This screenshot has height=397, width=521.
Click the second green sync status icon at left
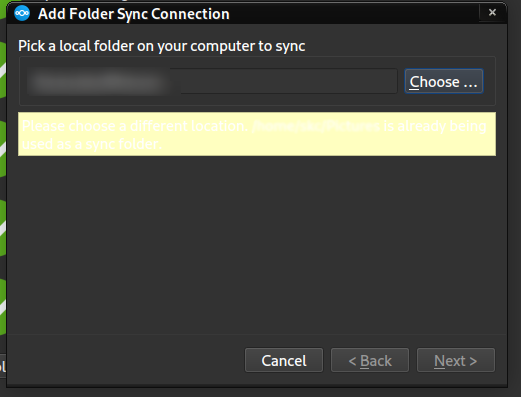(x=3, y=149)
